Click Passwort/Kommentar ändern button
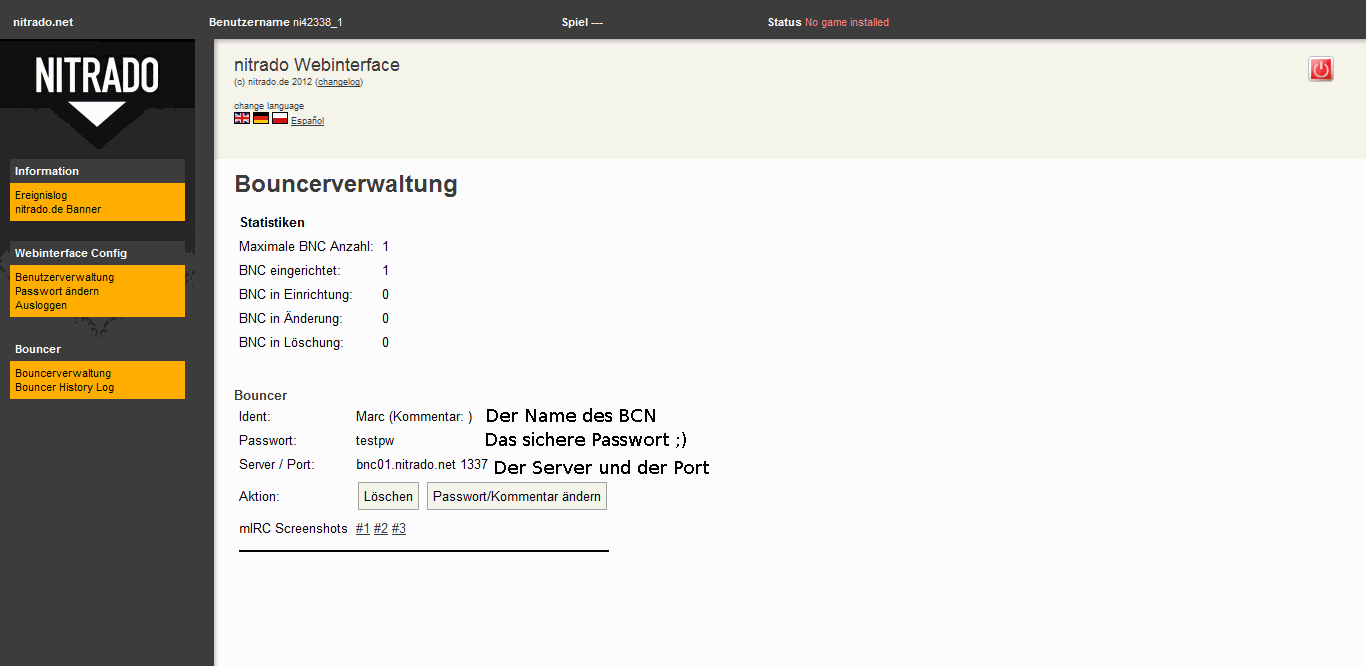Screen dimensions: 1366x666 tap(517, 496)
